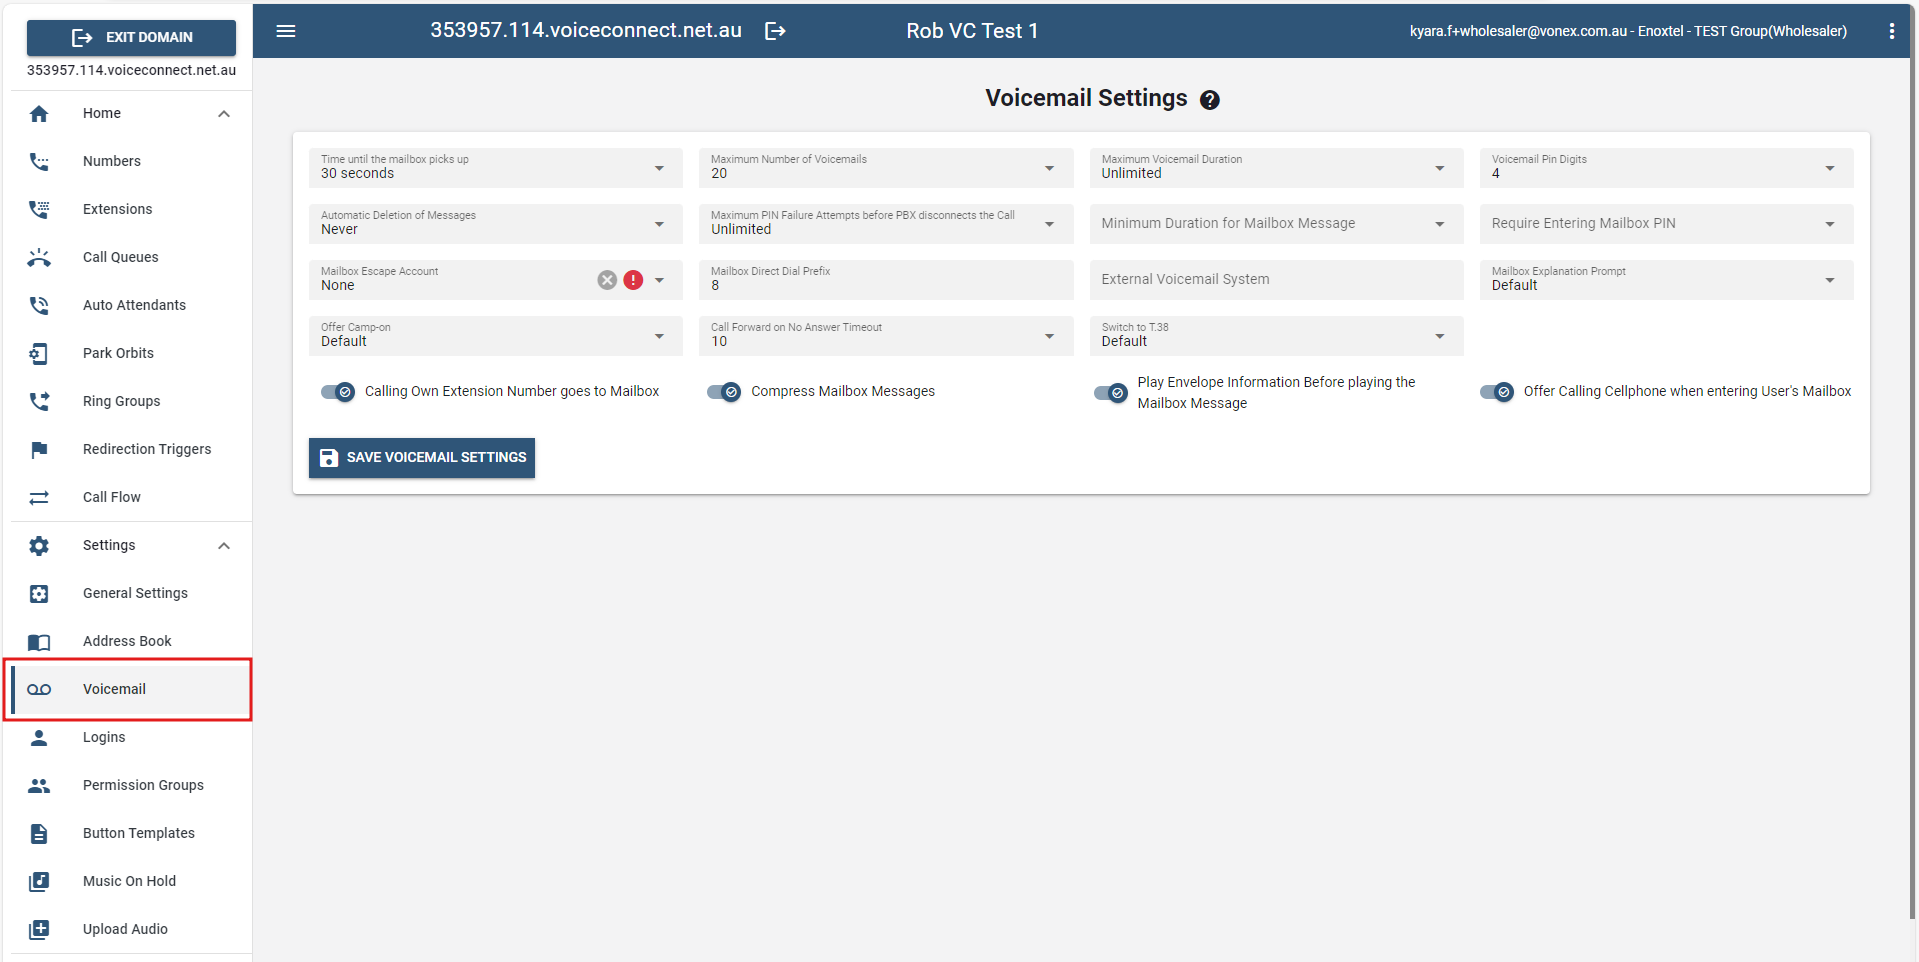Click the hamburger menu icon in header
Viewport: 1919px width, 962px height.
coord(286,31)
